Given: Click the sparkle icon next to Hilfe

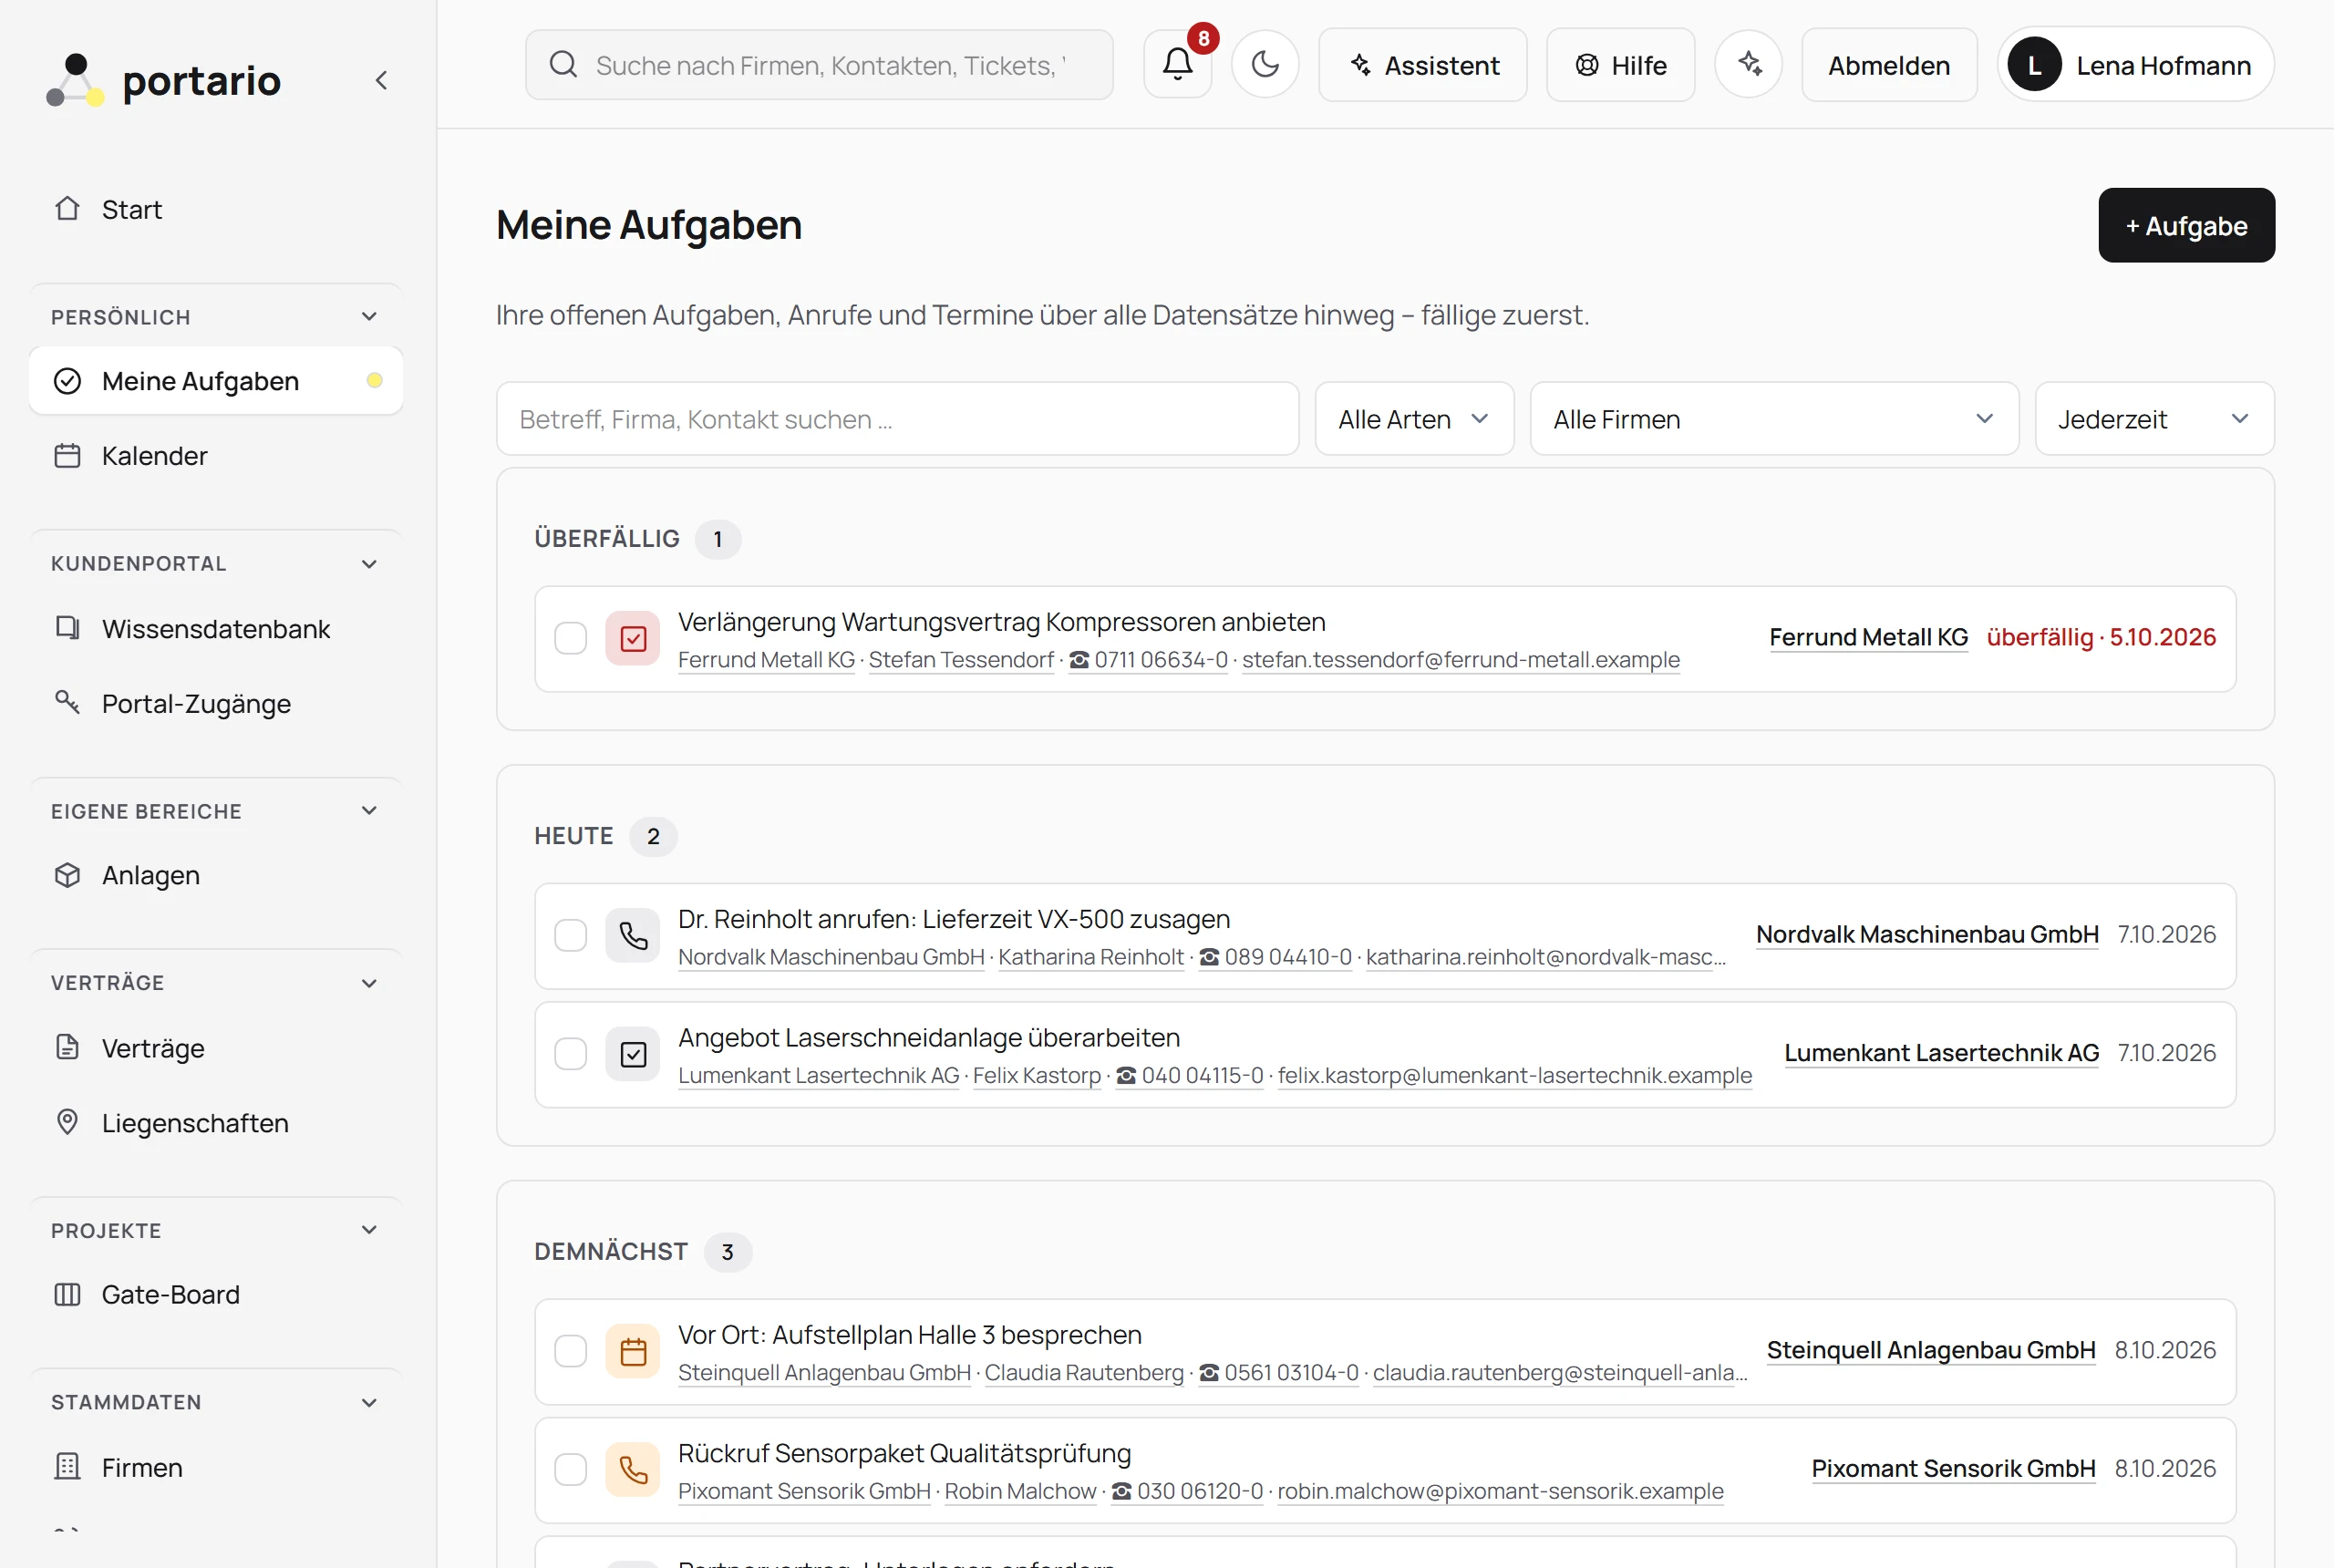Looking at the screenshot, I should click(x=1748, y=65).
